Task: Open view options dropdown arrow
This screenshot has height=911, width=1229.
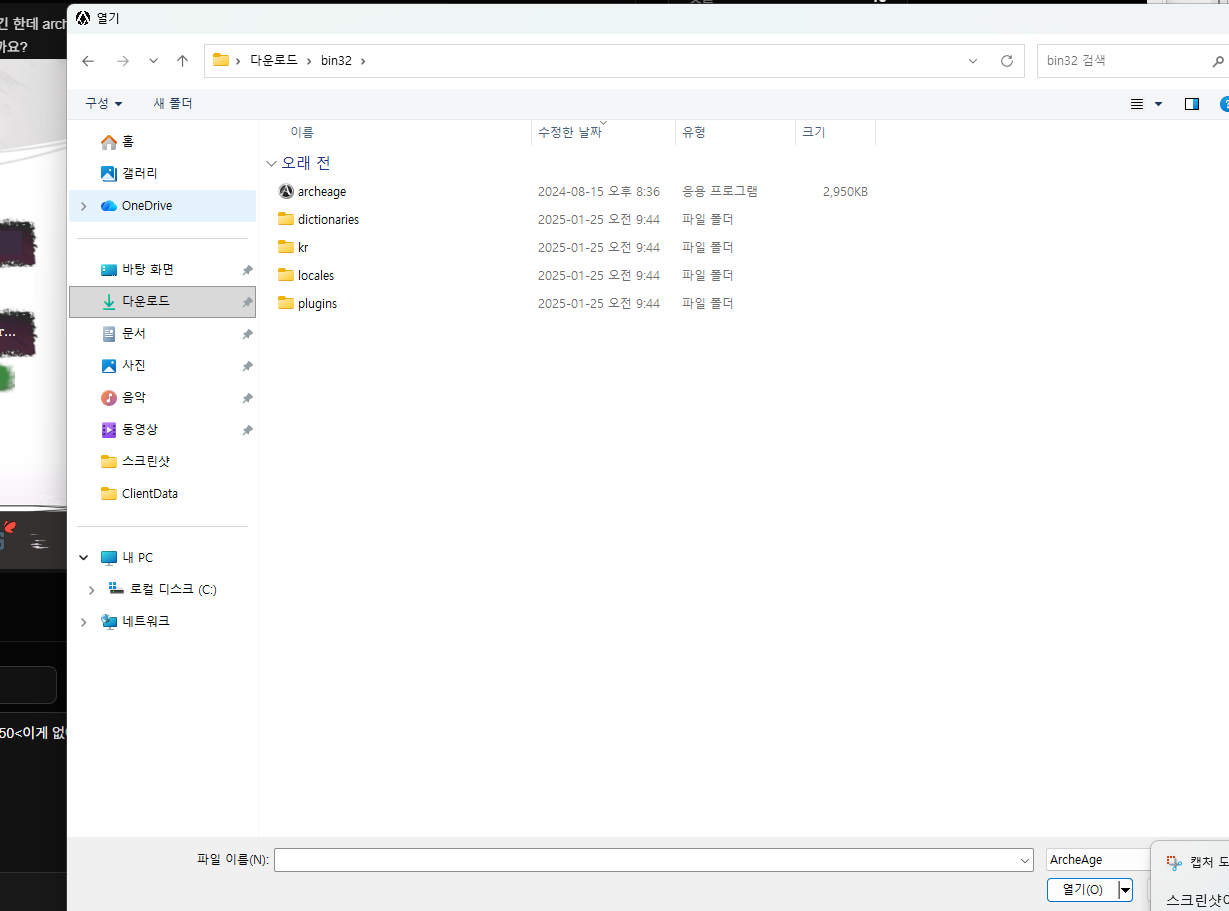Action: (x=1159, y=104)
